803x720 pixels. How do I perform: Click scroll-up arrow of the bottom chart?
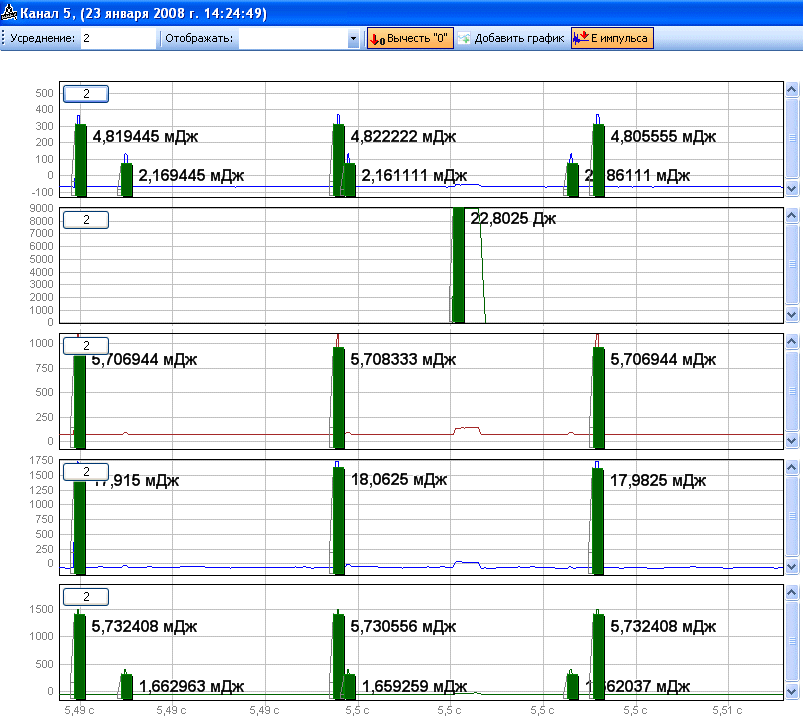tap(792, 593)
